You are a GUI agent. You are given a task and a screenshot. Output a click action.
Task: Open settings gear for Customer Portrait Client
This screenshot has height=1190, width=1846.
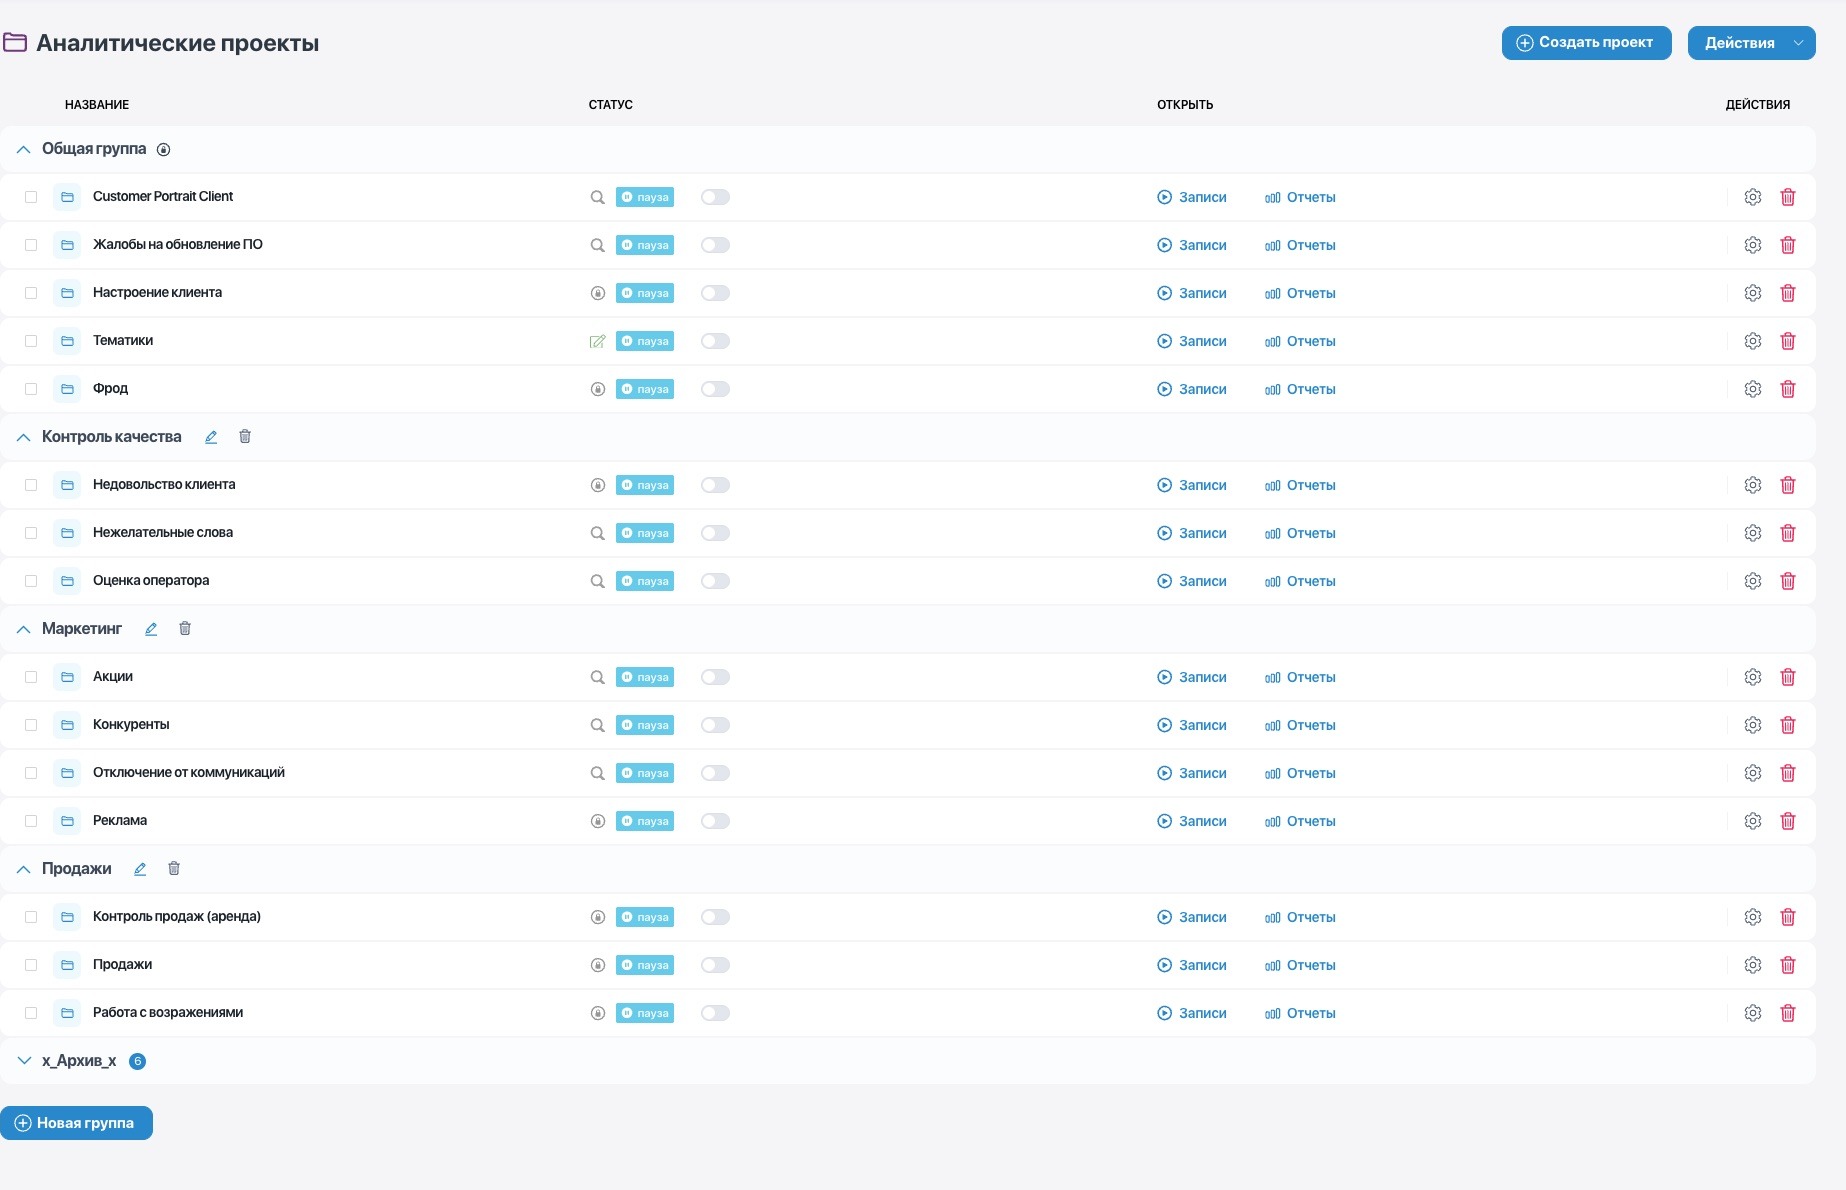1752,197
